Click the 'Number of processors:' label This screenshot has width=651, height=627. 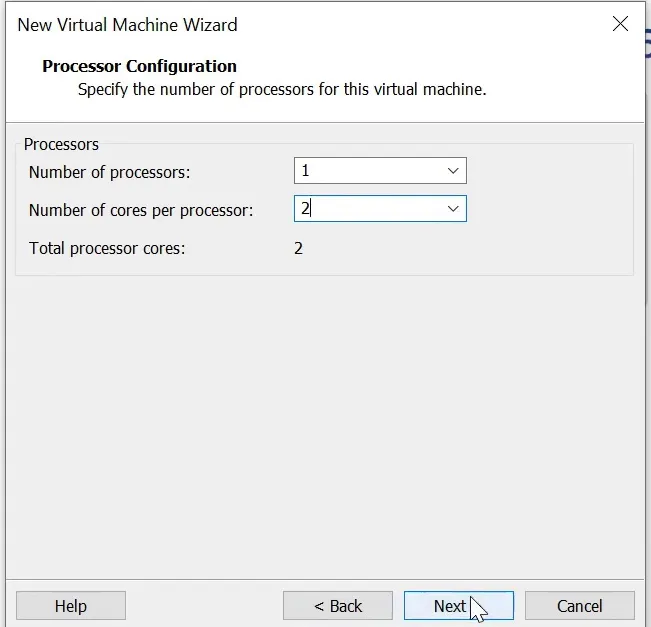pyautogui.click(x=109, y=172)
